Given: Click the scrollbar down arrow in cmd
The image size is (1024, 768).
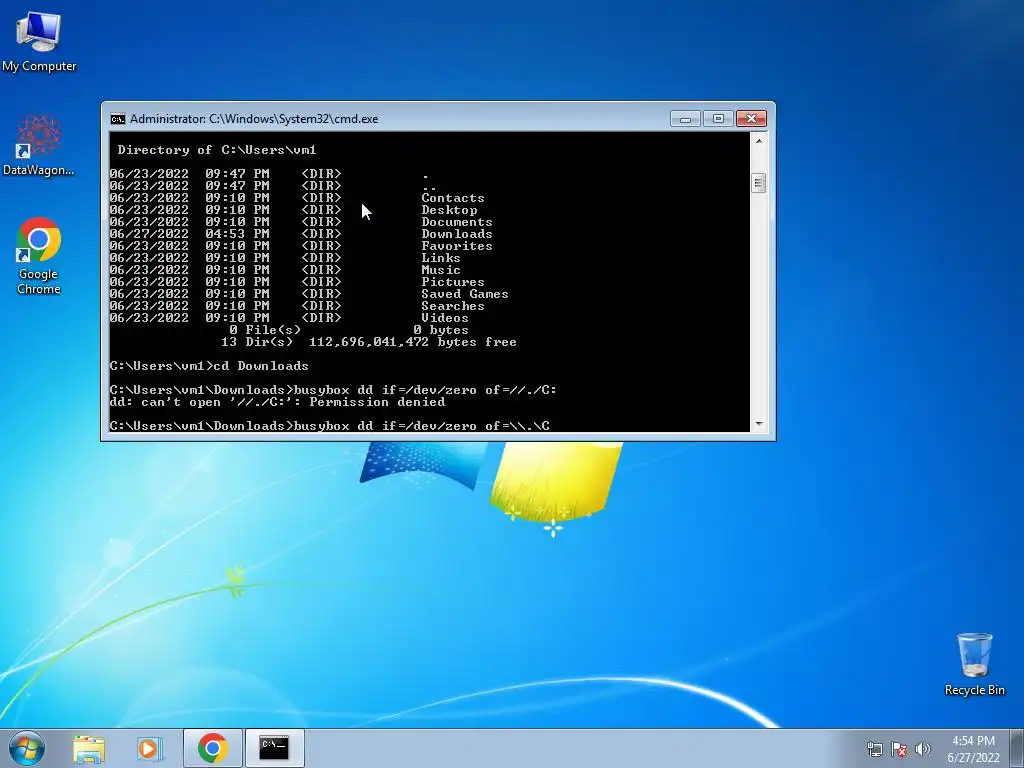Looking at the screenshot, I should (x=758, y=424).
